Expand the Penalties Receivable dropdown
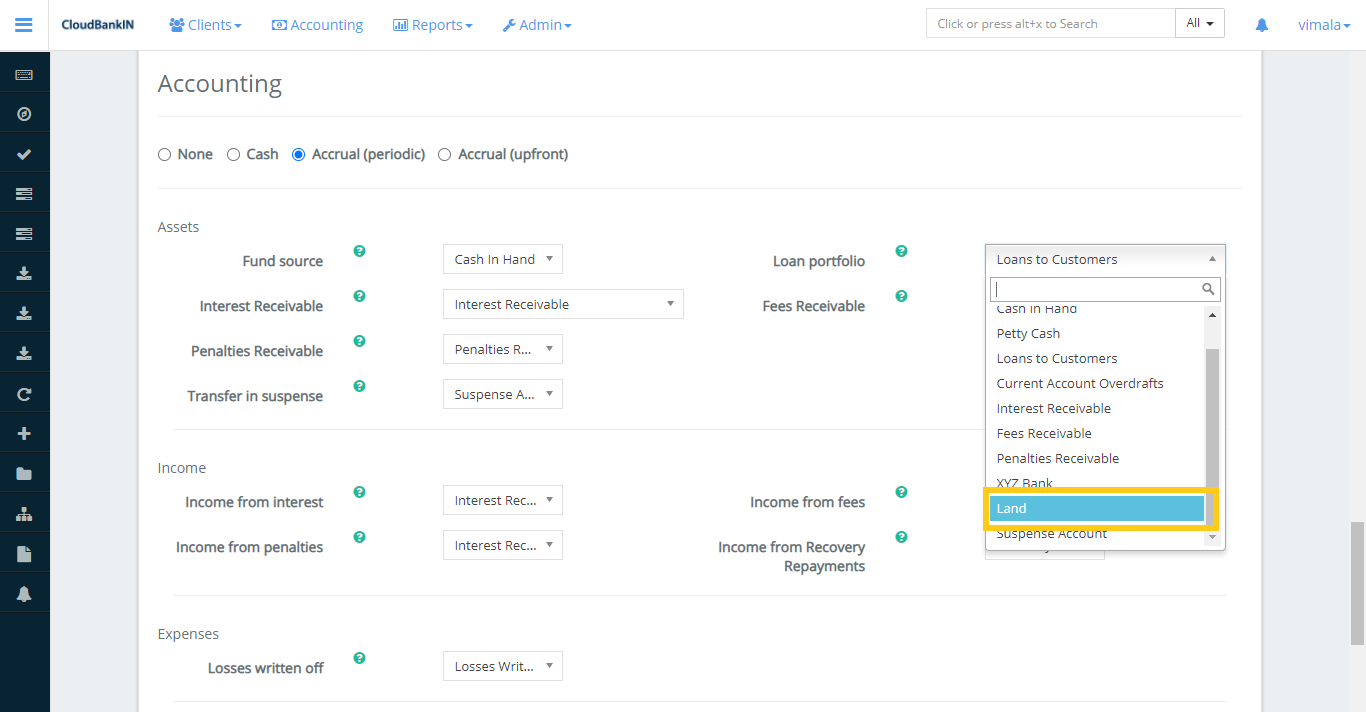 coord(502,348)
